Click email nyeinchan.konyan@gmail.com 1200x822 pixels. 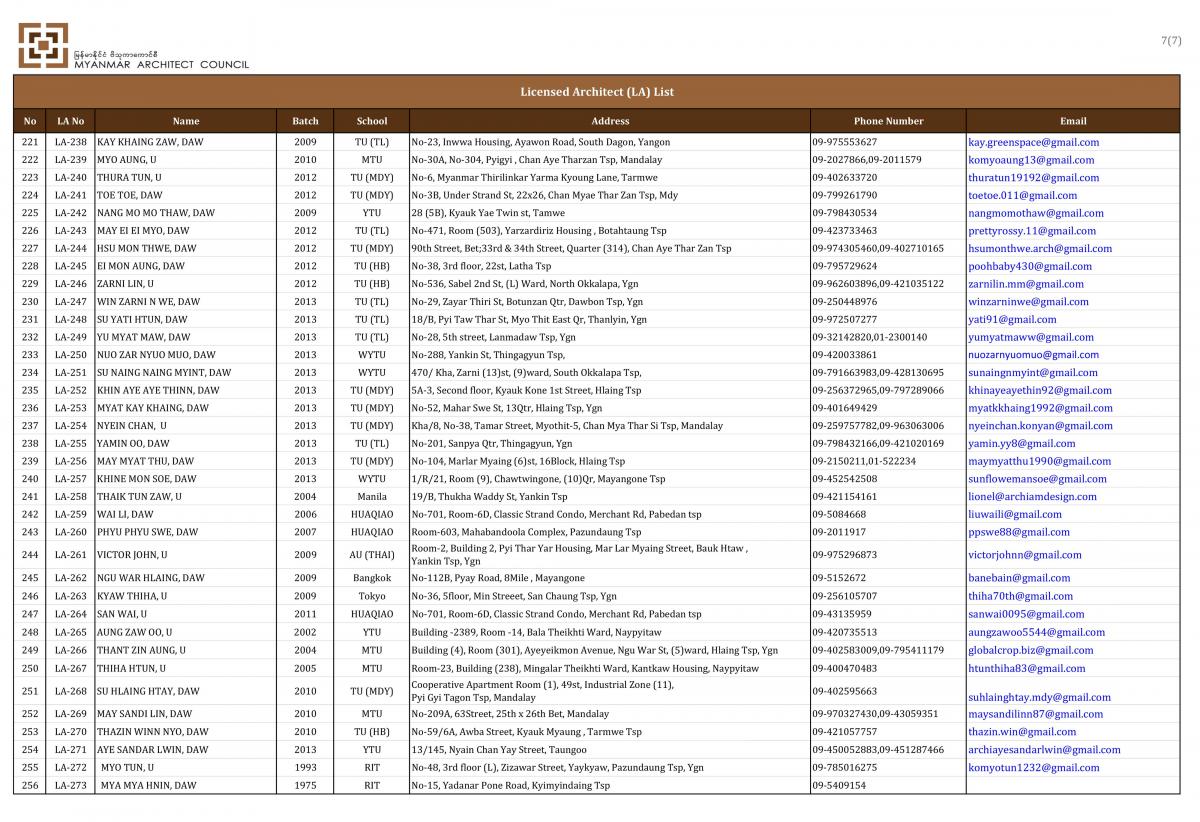tap(1040, 426)
